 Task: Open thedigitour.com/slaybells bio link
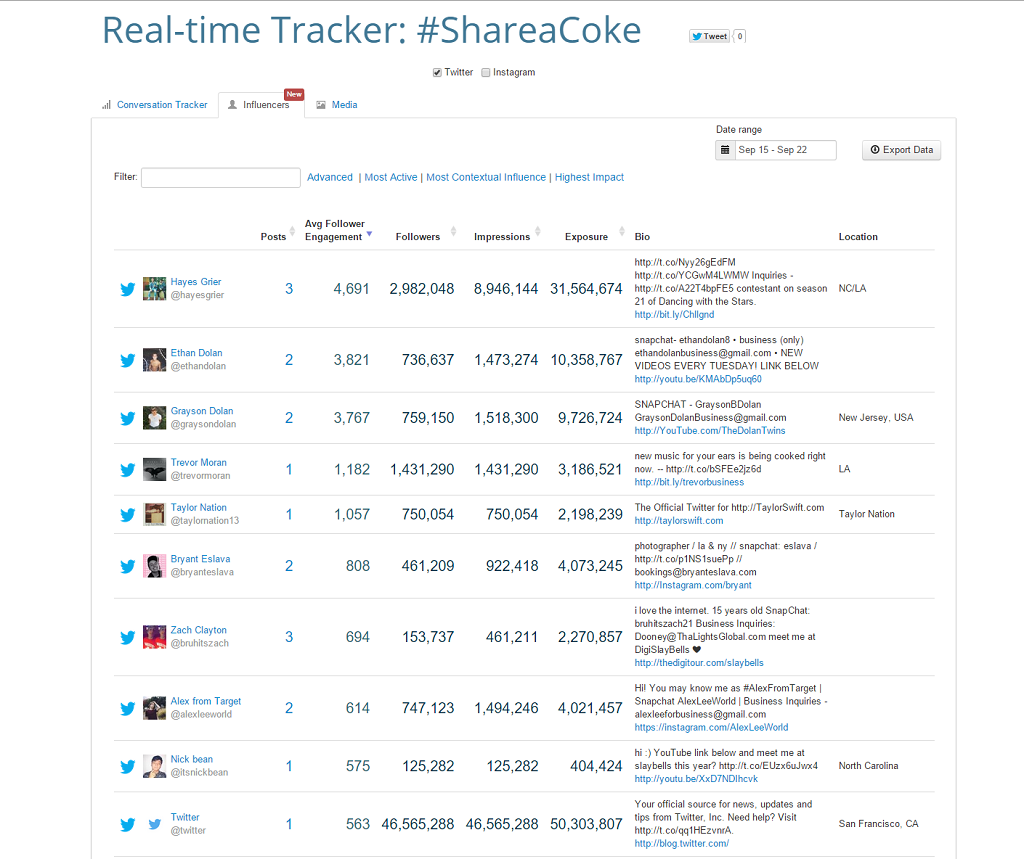699,664
